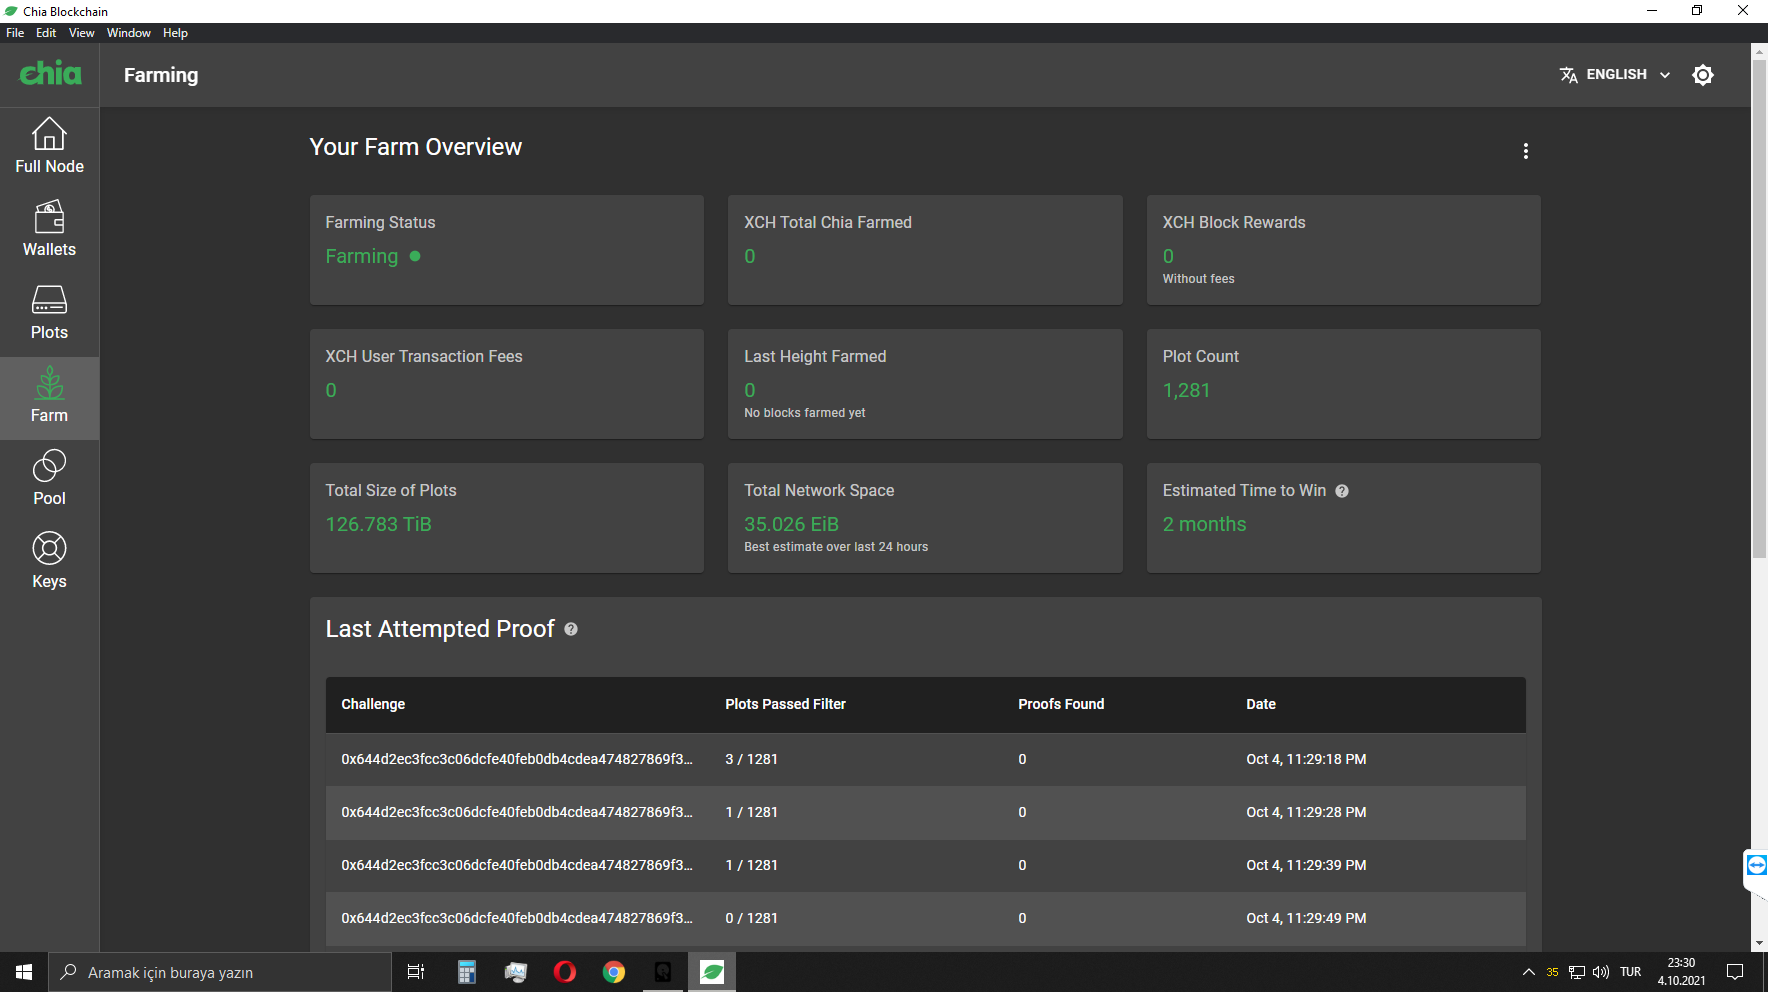Click the green Farming status text
The height and width of the screenshot is (992, 1768).
point(361,256)
